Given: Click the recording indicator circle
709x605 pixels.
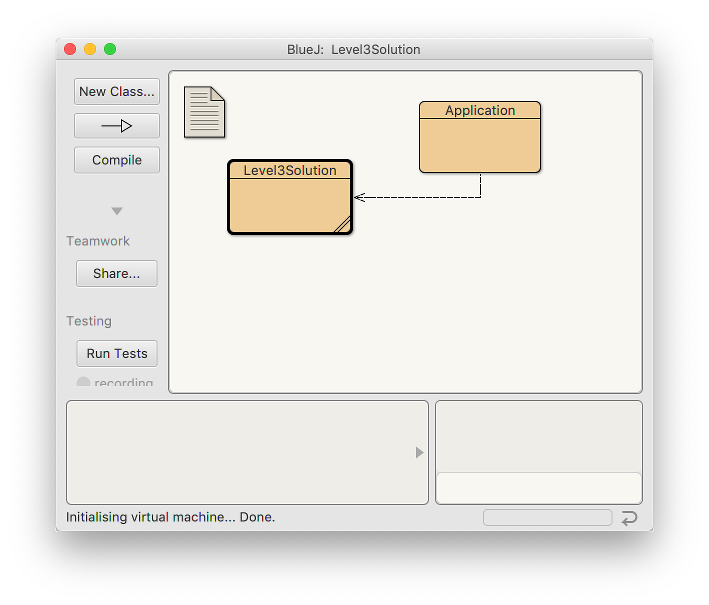Looking at the screenshot, I should [x=83, y=383].
